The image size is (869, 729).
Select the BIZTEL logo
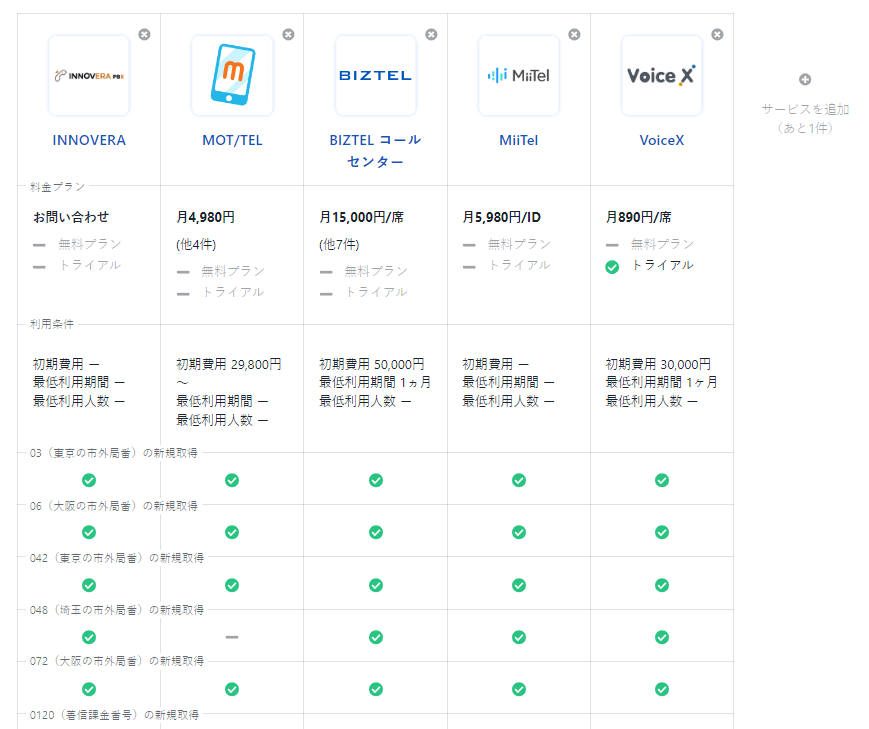375,73
